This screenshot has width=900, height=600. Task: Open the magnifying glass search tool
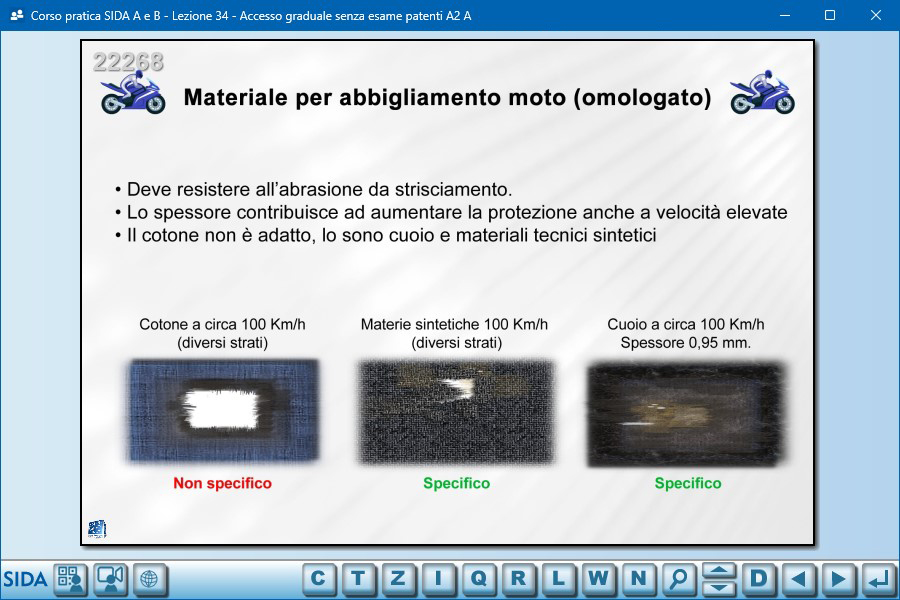pos(678,578)
